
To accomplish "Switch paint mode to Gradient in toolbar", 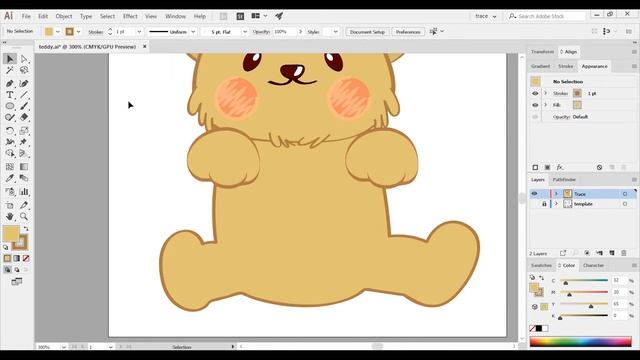I will [17, 258].
